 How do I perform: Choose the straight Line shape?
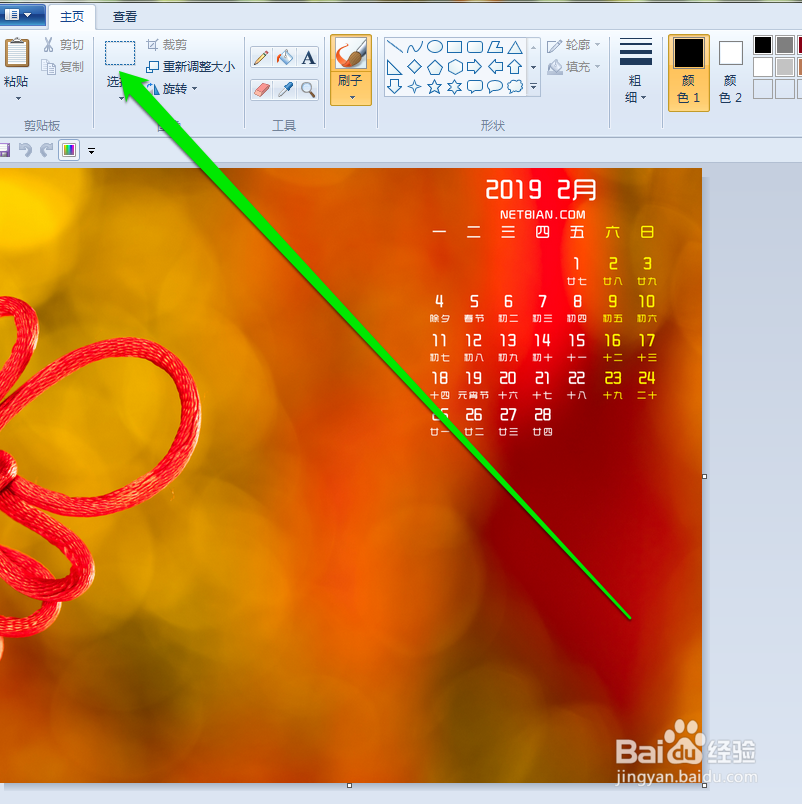(x=394, y=47)
